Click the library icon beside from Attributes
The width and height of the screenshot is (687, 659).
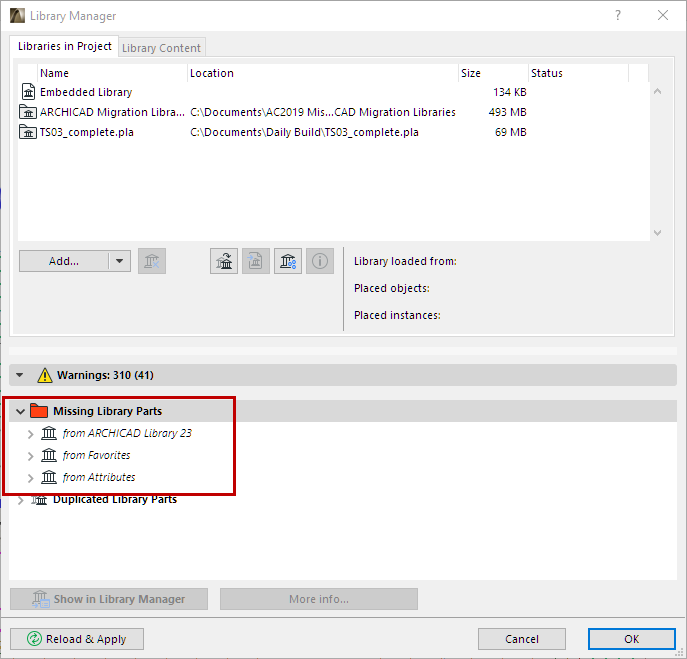coord(49,477)
